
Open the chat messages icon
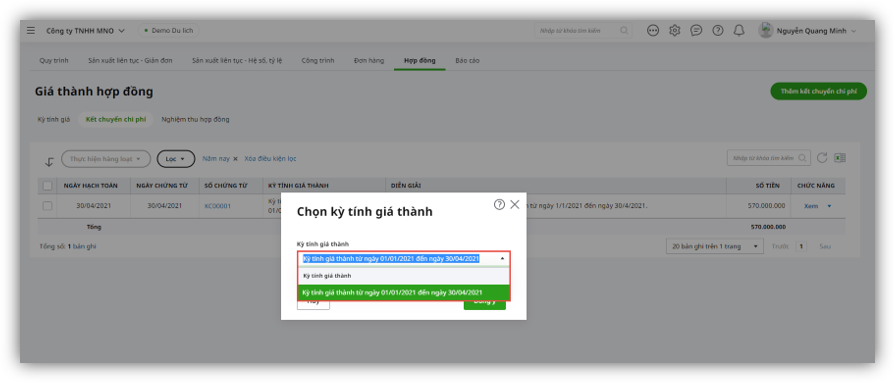point(696,31)
